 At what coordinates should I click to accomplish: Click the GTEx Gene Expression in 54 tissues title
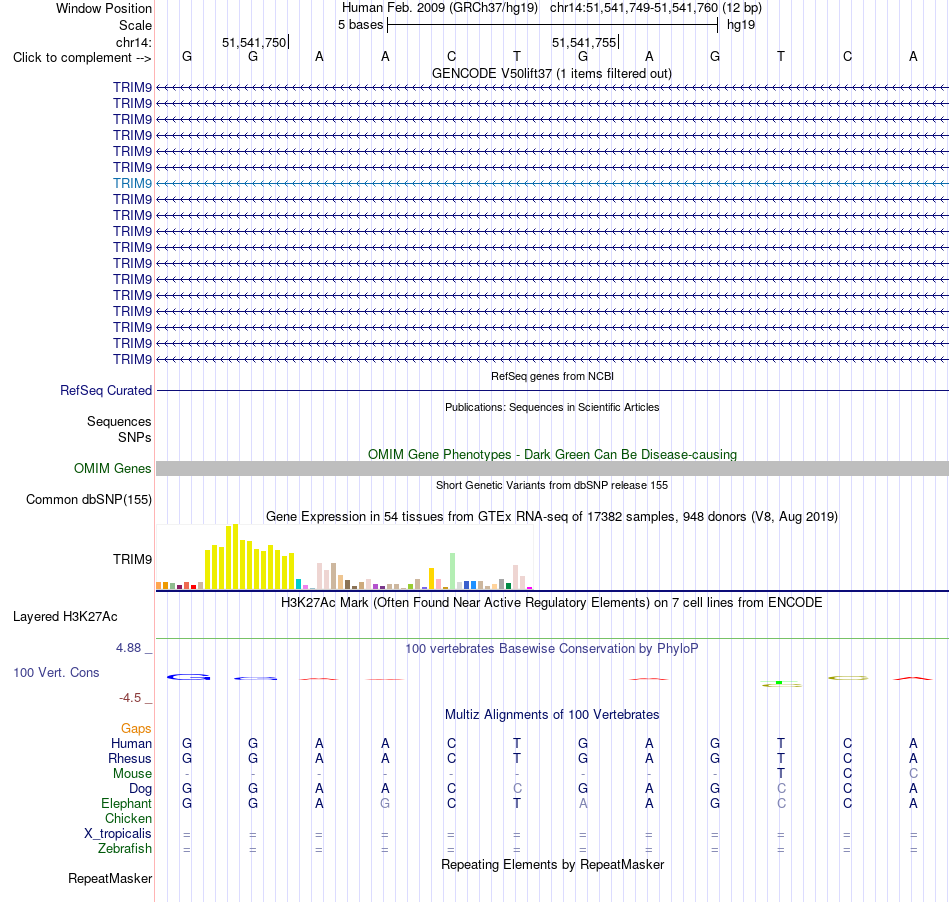[552, 517]
